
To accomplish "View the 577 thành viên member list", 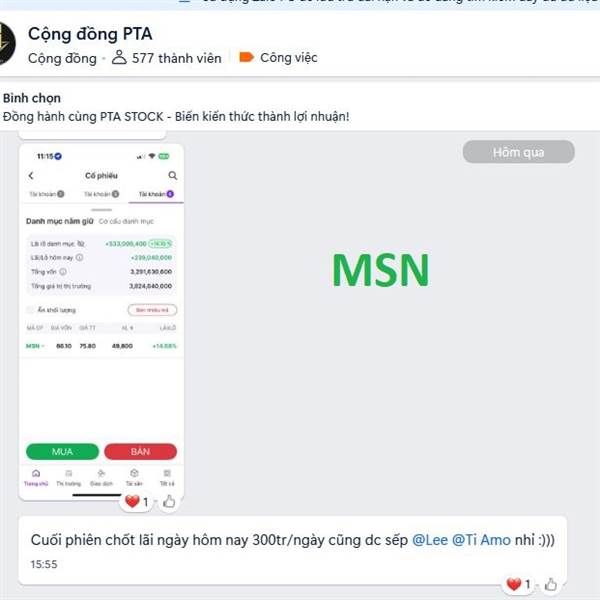I will pos(167,58).
